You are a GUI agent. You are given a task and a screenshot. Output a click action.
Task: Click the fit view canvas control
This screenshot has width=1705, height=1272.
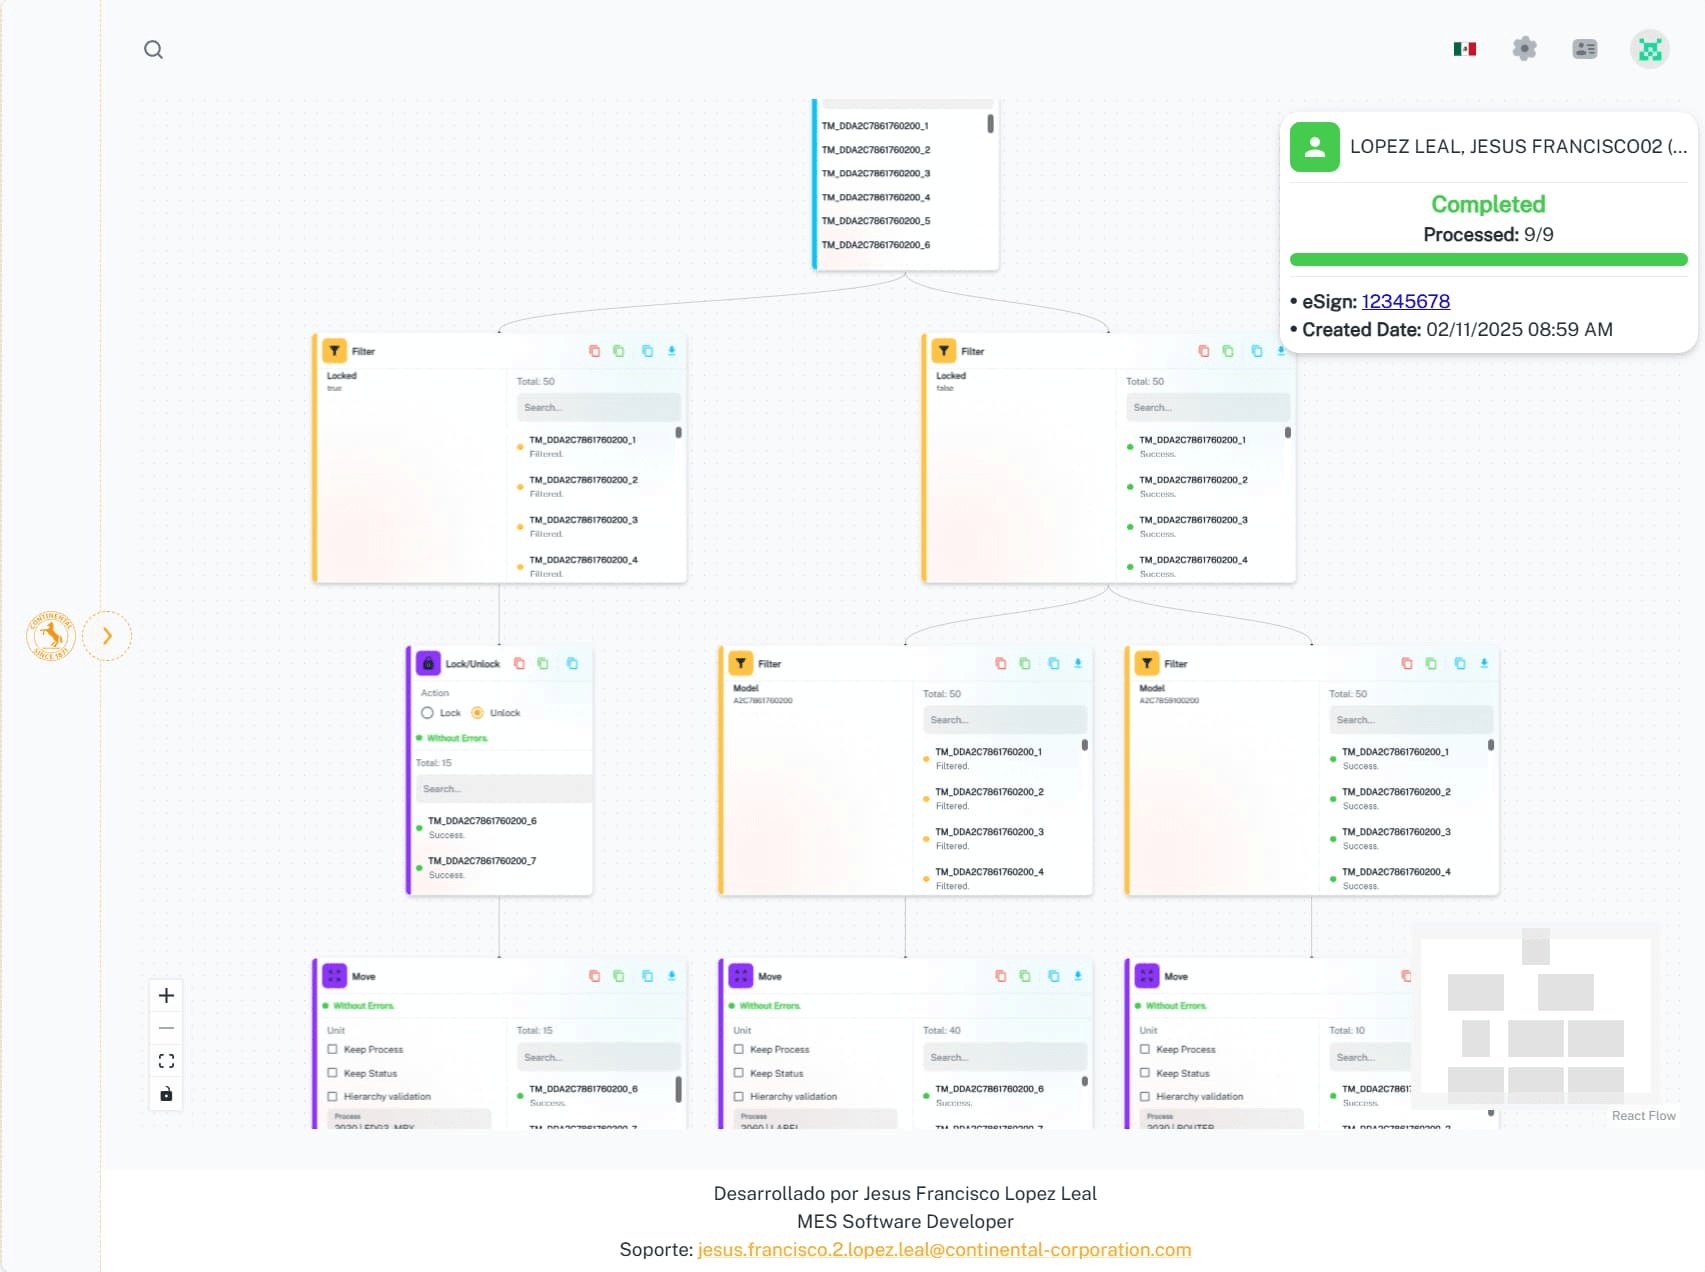point(167,1061)
